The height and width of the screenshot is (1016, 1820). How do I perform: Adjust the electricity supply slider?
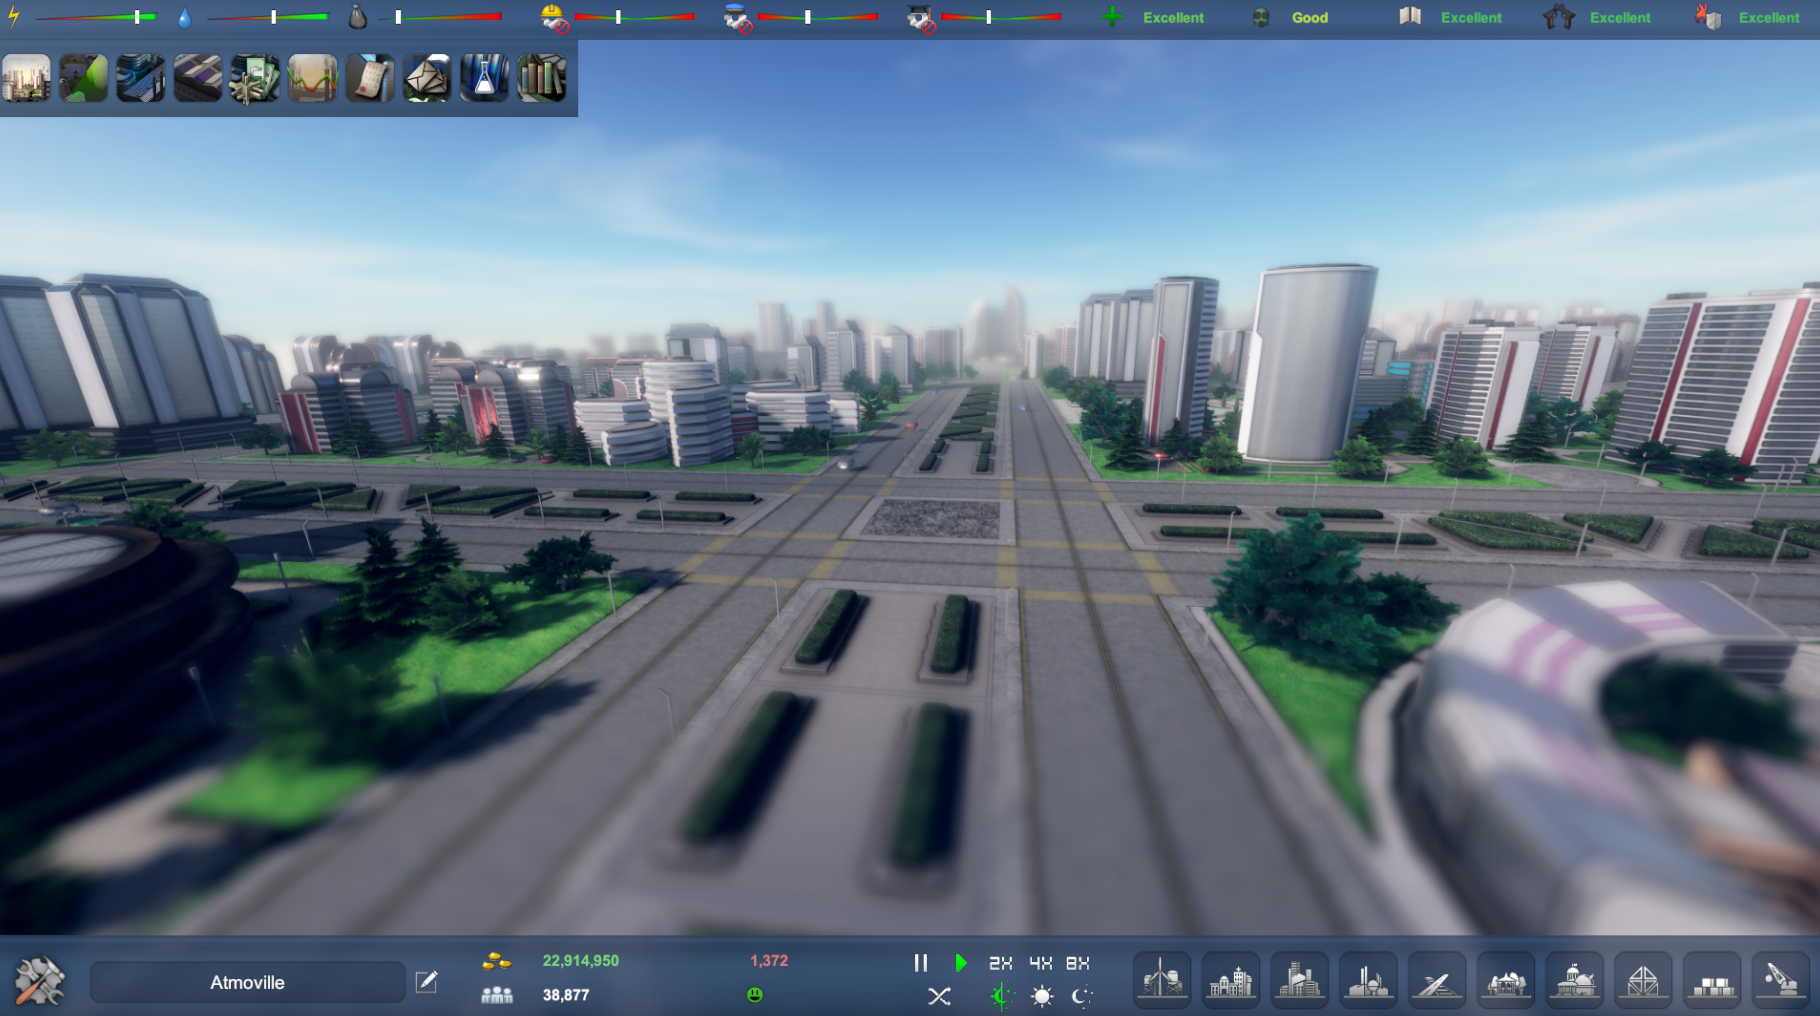coord(96,17)
